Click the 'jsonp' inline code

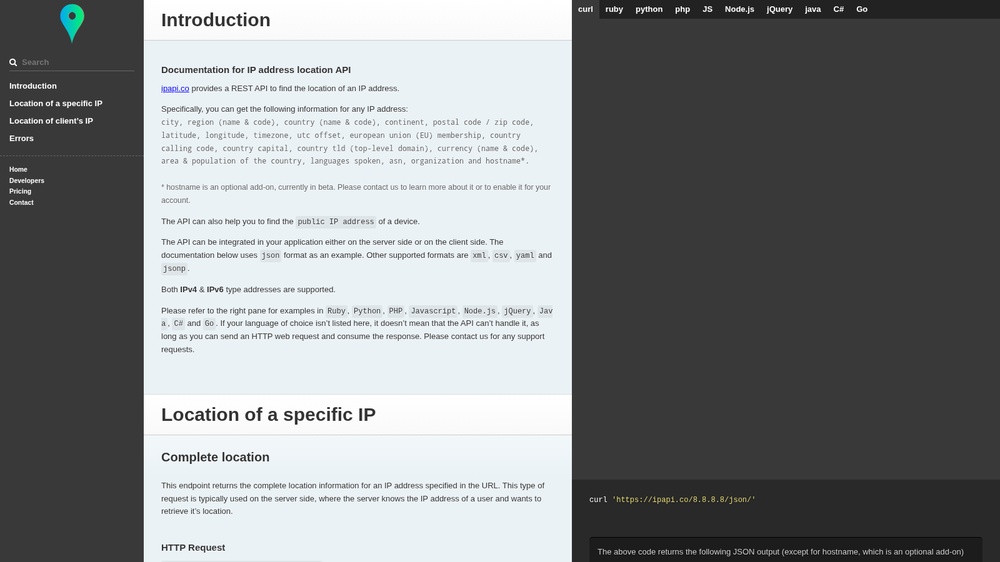click(173, 269)
